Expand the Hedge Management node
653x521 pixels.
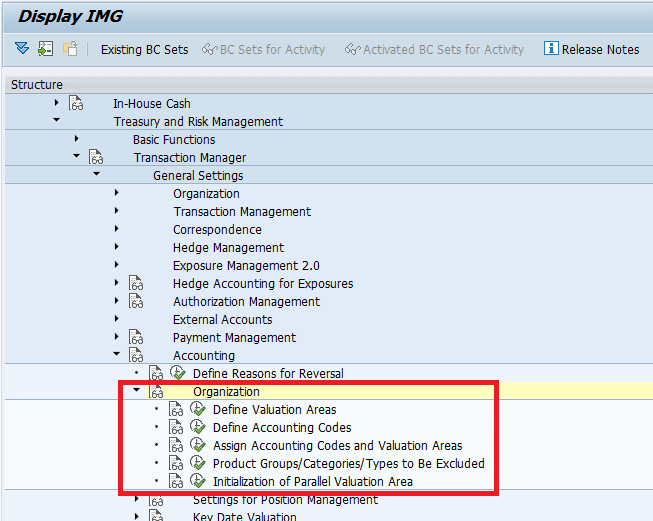point(116,247)
